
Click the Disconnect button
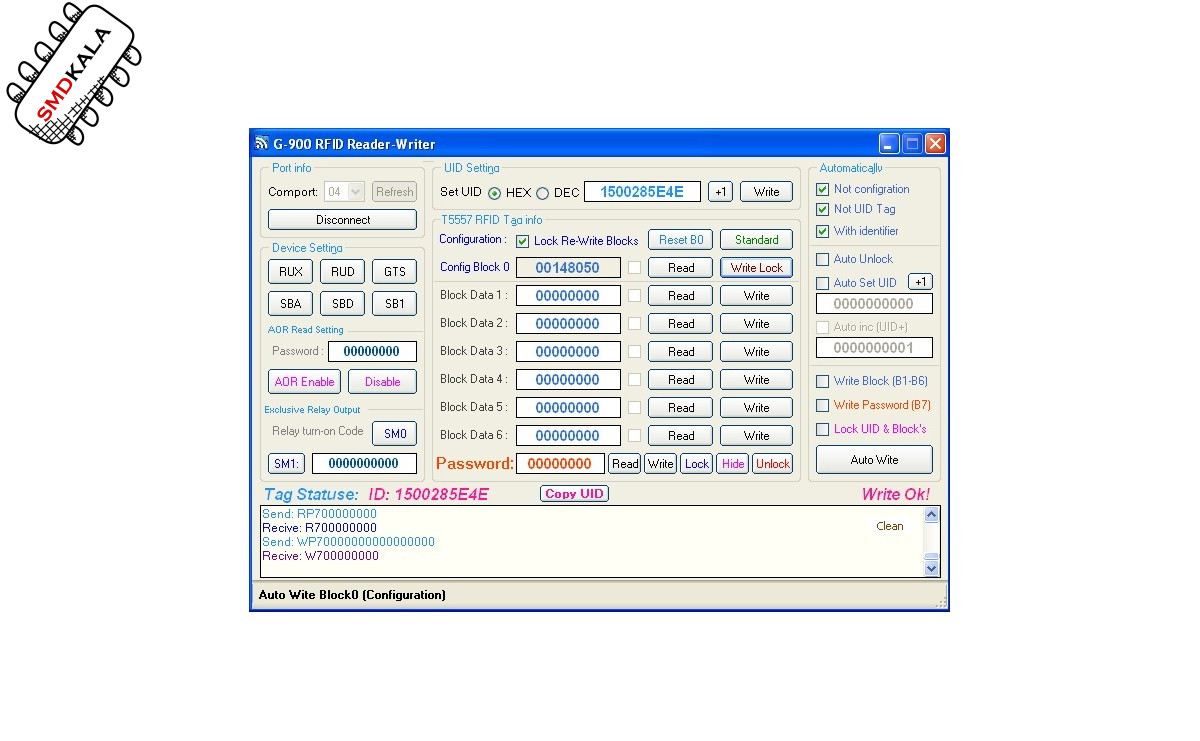(343, 220)
